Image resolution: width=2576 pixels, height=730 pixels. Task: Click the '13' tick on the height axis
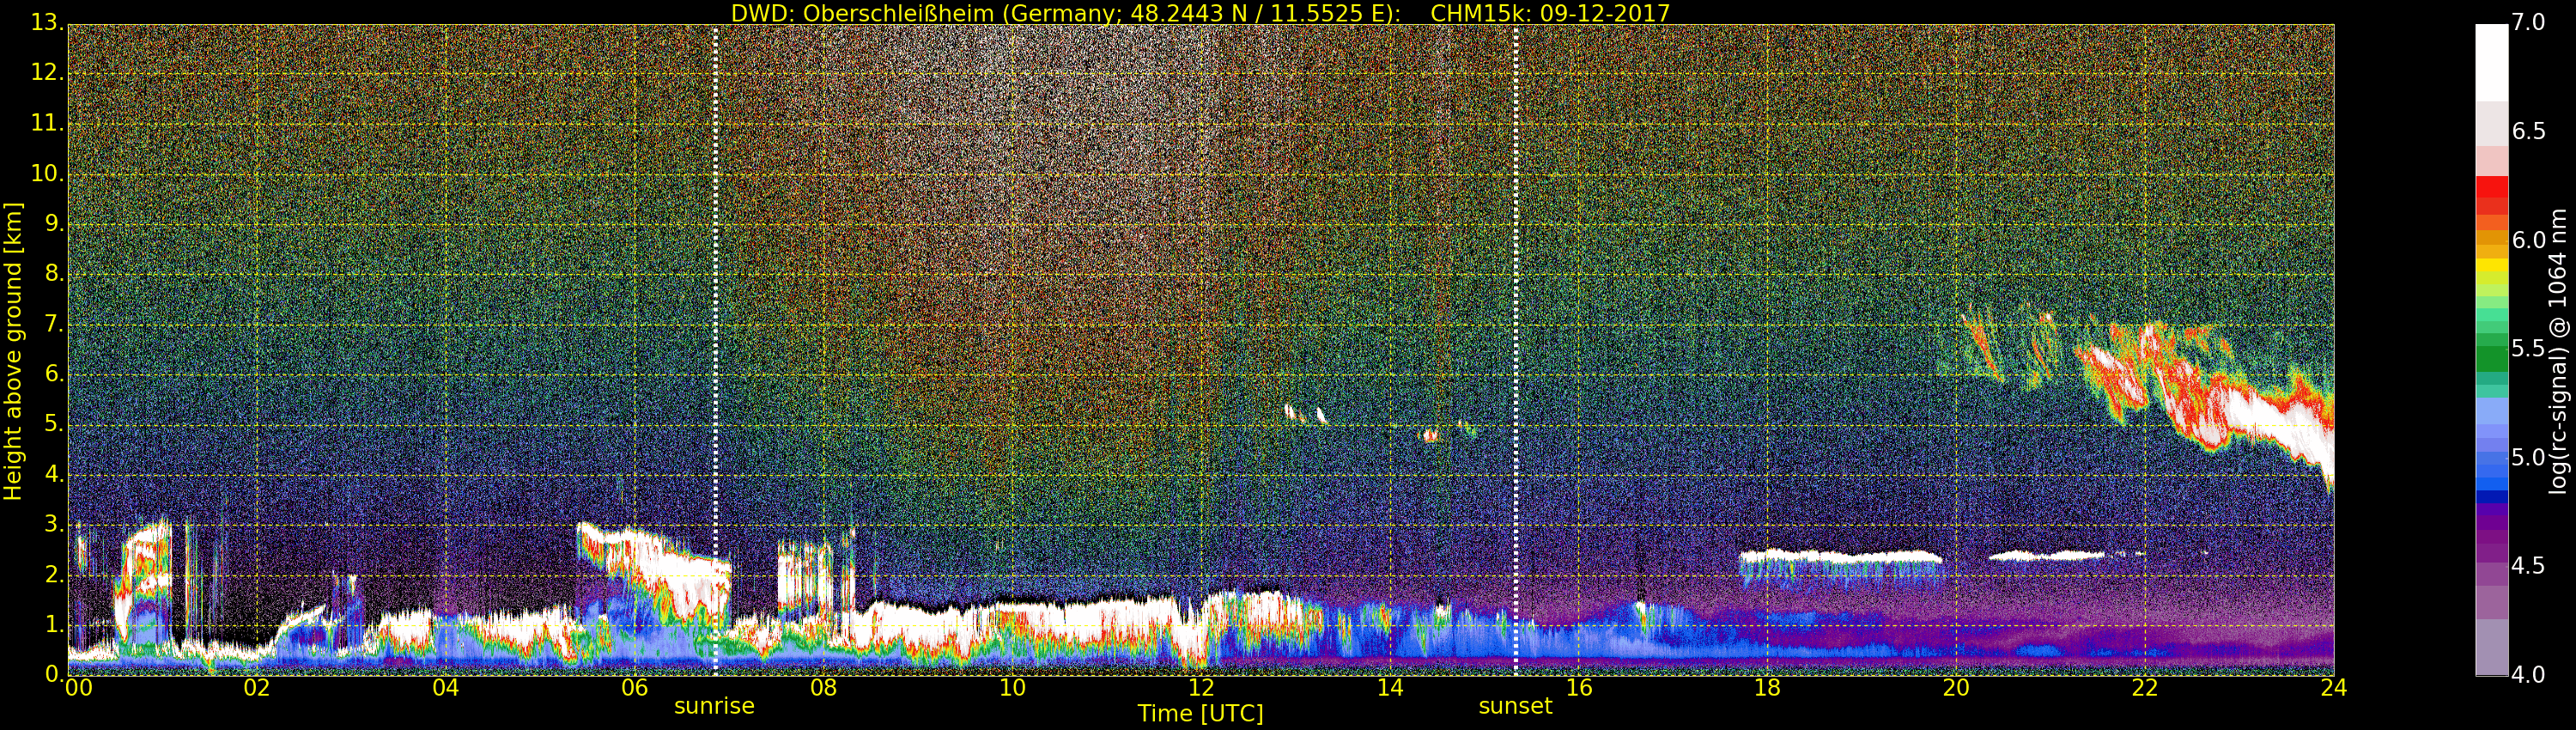[45, 23]
